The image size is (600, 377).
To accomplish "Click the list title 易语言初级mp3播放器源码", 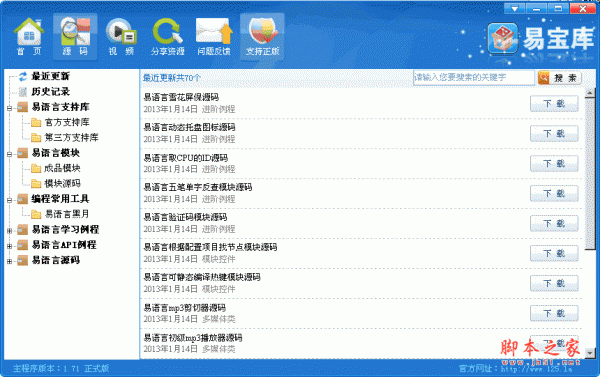I will click(x=193, y=338).
